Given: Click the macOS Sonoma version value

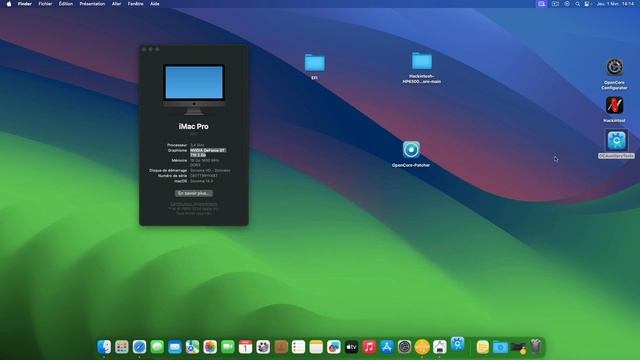Looking at the screenshot, I should (x=201, y=181).
